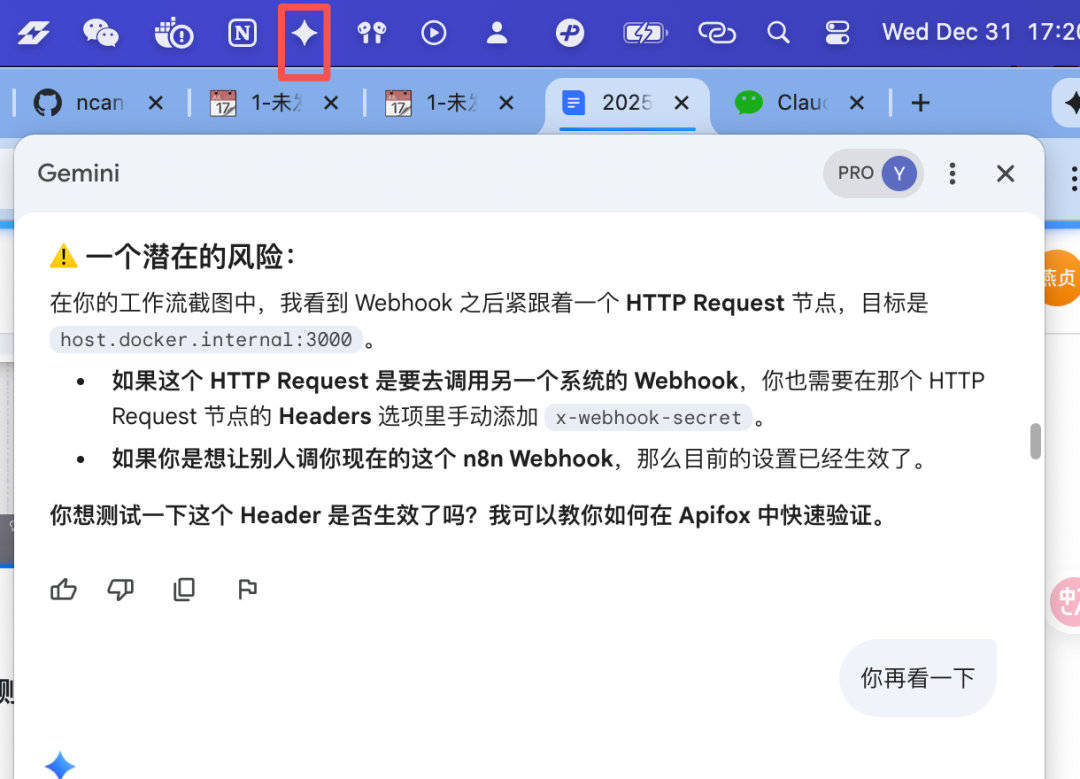Open the link-shaped menu bar icon
This screenshot has height=779, width=1080.
pyautogui.click(x=717, y=32)
